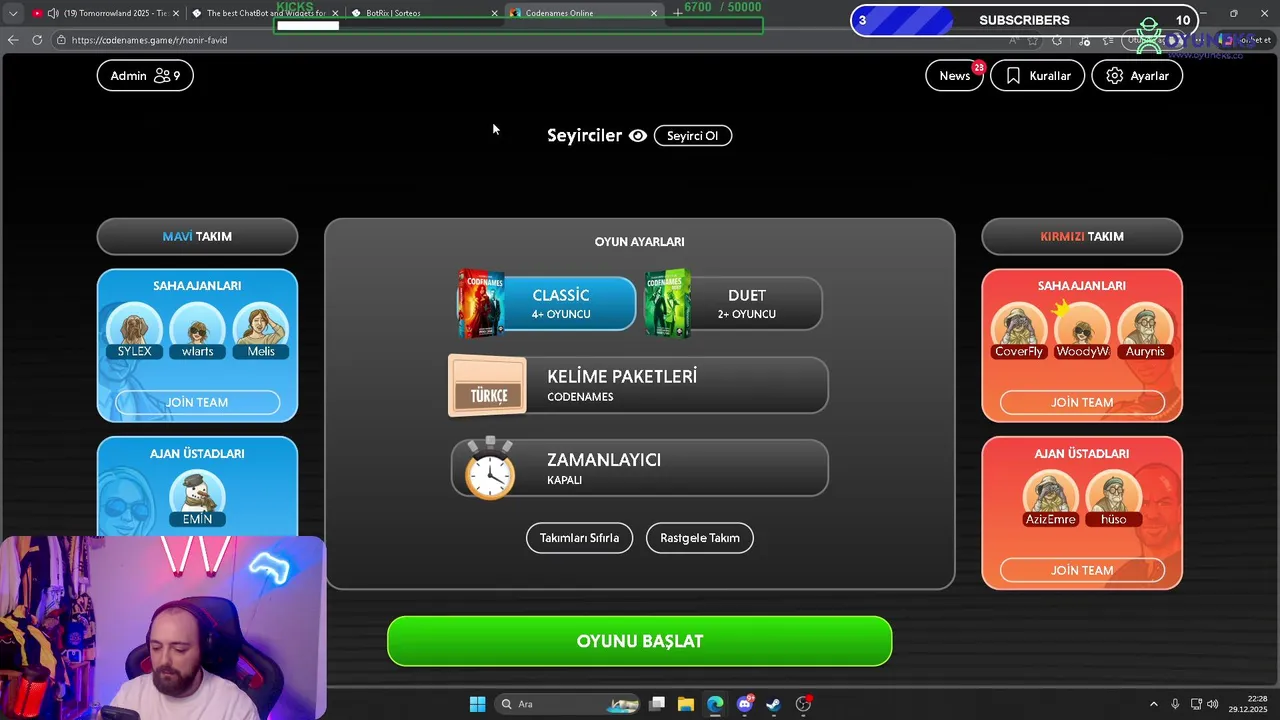Viewport: 1280px width, 720px height.
Task: Open Discord from the taskbar
Action: point(745,704)
